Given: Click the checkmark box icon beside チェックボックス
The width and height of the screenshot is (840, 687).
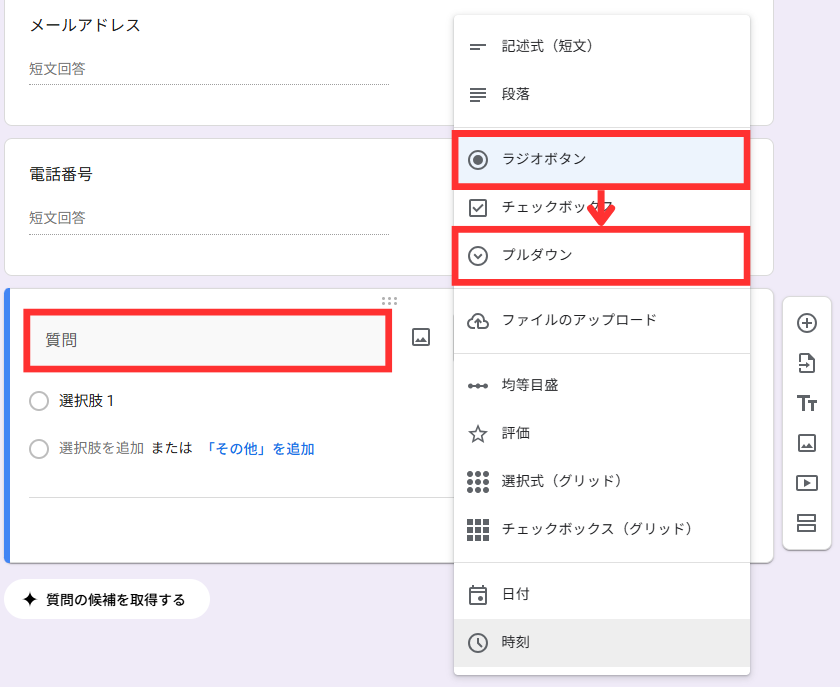Looking at the screenshot, I should pos(478,207).
